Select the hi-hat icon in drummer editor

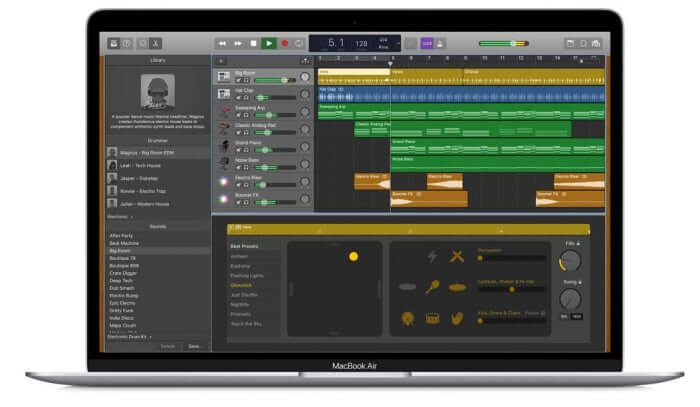point(457,287)
